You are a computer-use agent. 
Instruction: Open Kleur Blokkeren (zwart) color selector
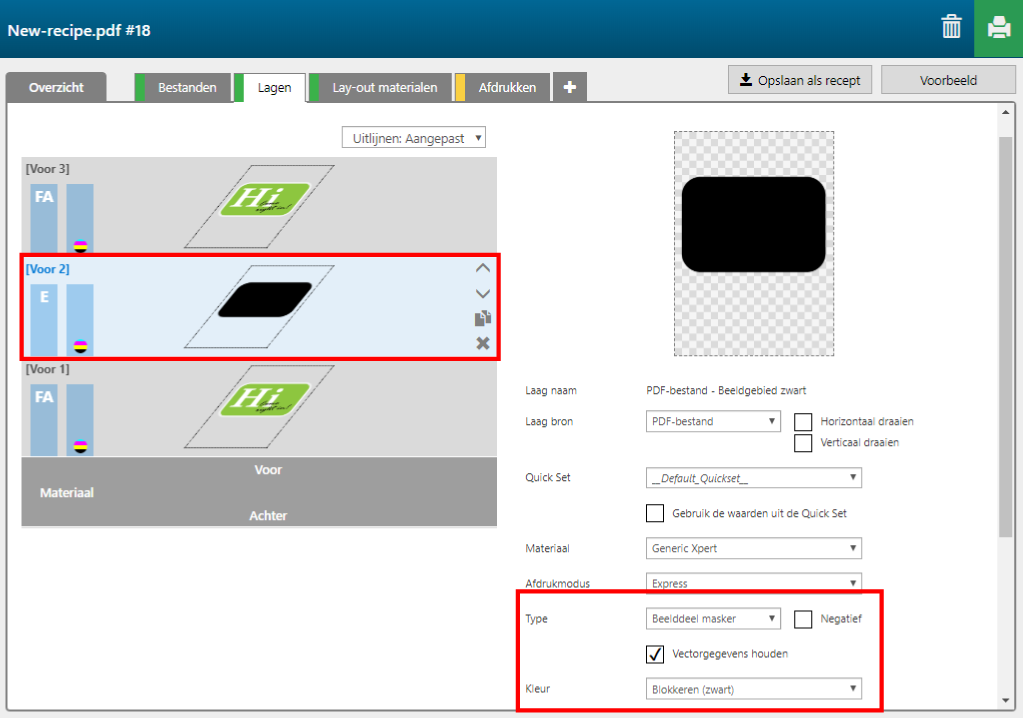click(x=754, y=688)
